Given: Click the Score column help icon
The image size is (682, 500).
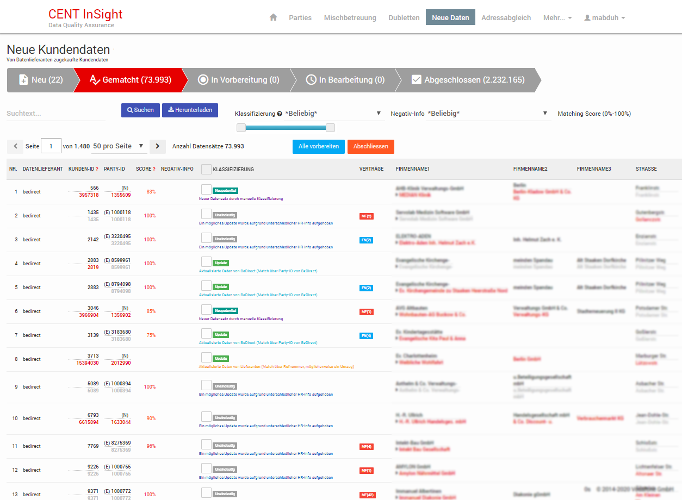Looking at the screenshot, I should point(156,169).
